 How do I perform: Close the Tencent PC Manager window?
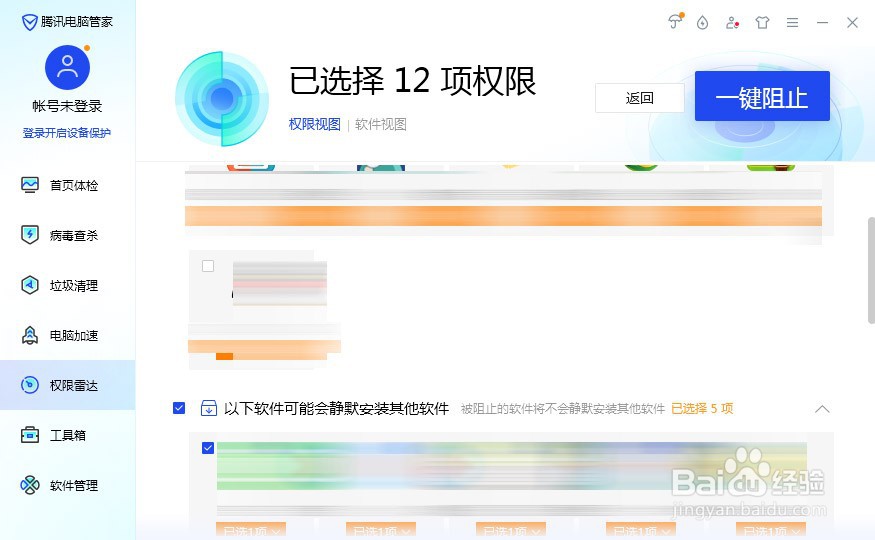pos(852,22)
